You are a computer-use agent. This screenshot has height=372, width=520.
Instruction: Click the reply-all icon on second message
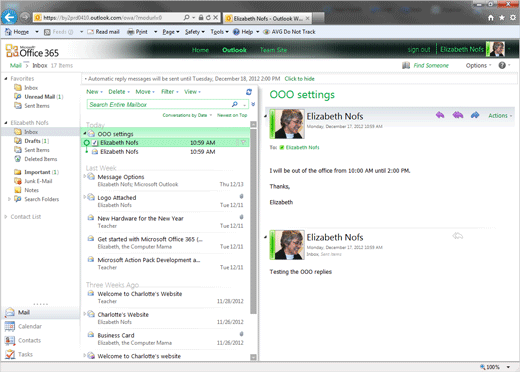(x=458, y=236)
